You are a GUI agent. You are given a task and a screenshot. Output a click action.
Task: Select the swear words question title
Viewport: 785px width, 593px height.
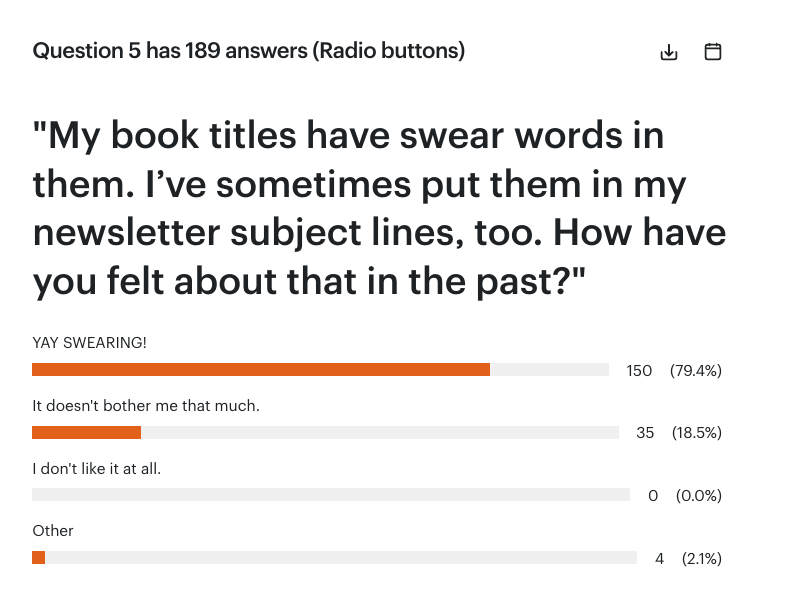point(379,209)
